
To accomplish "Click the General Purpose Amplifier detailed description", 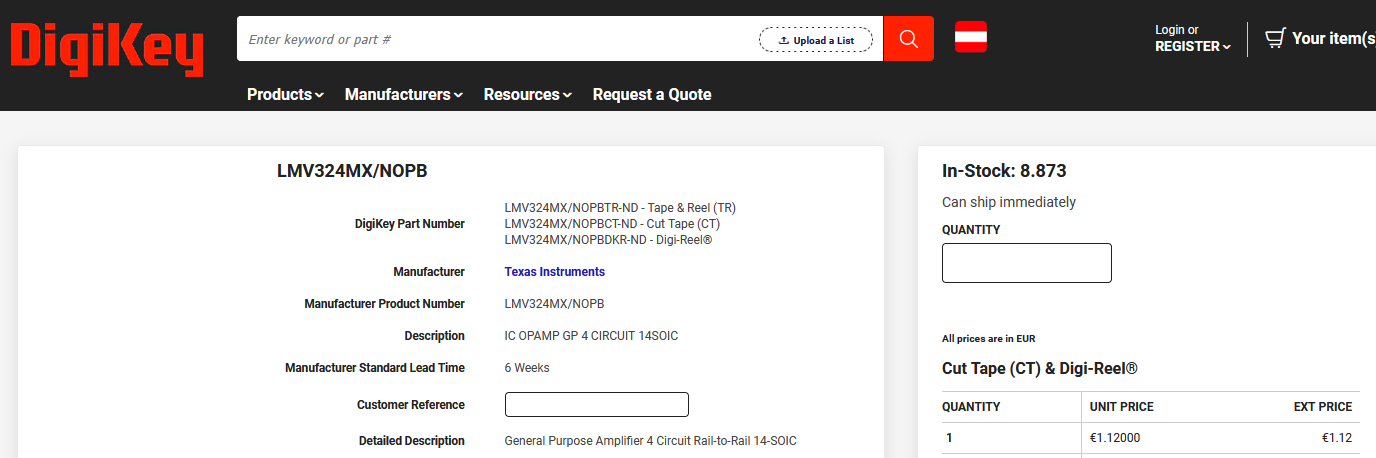I will pyautogui.click(x=651, y=441).
